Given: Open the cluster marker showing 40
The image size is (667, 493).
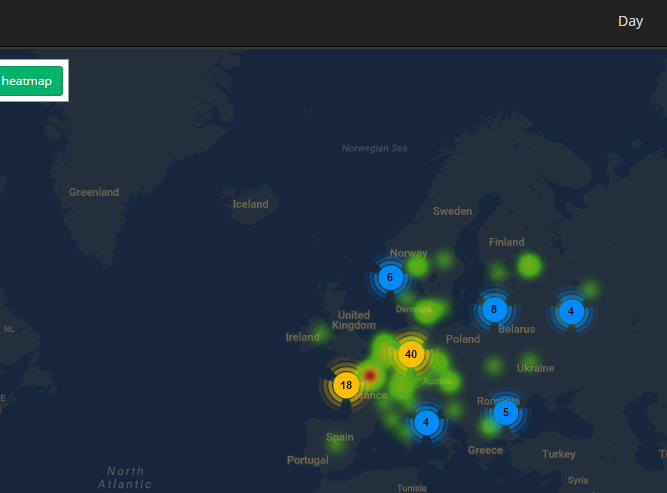Looking at the screenshot, I should pyautogui.click(x=410, y=354).
